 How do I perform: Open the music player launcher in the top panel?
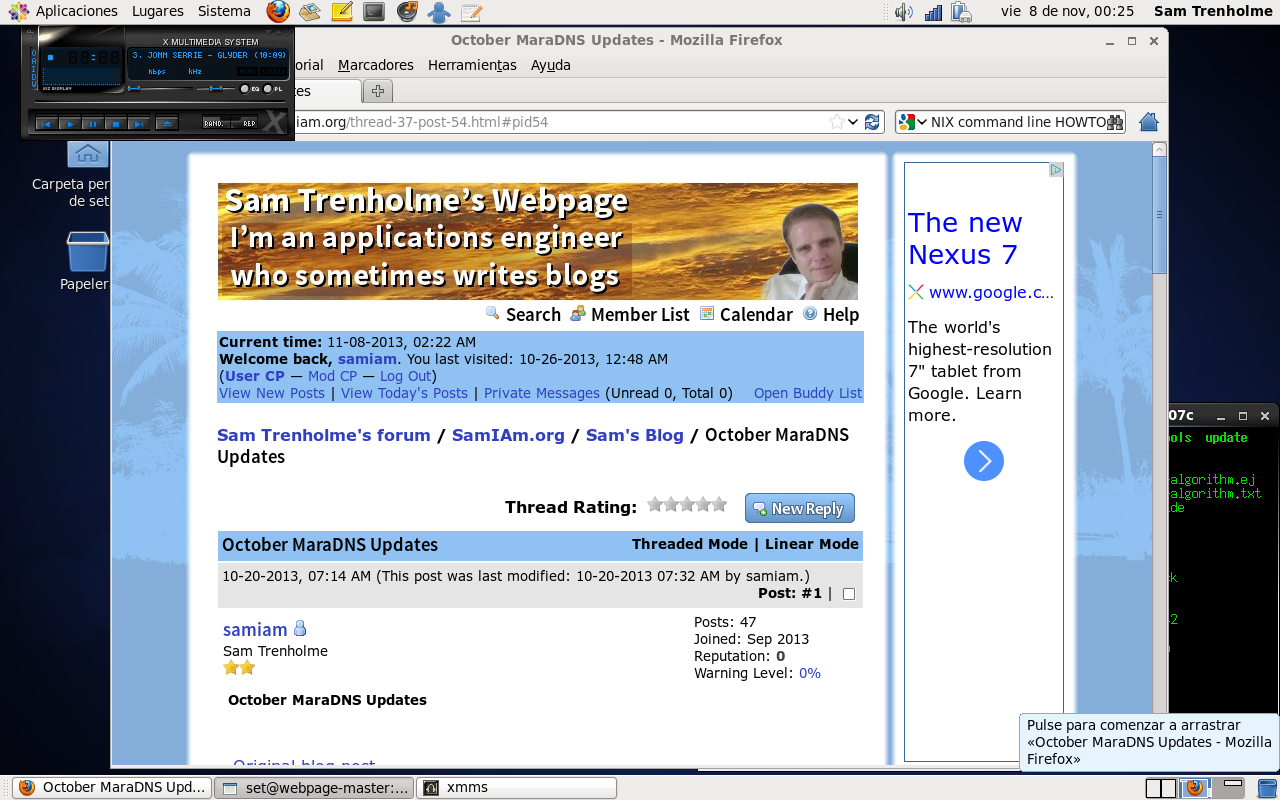[406, 11]
